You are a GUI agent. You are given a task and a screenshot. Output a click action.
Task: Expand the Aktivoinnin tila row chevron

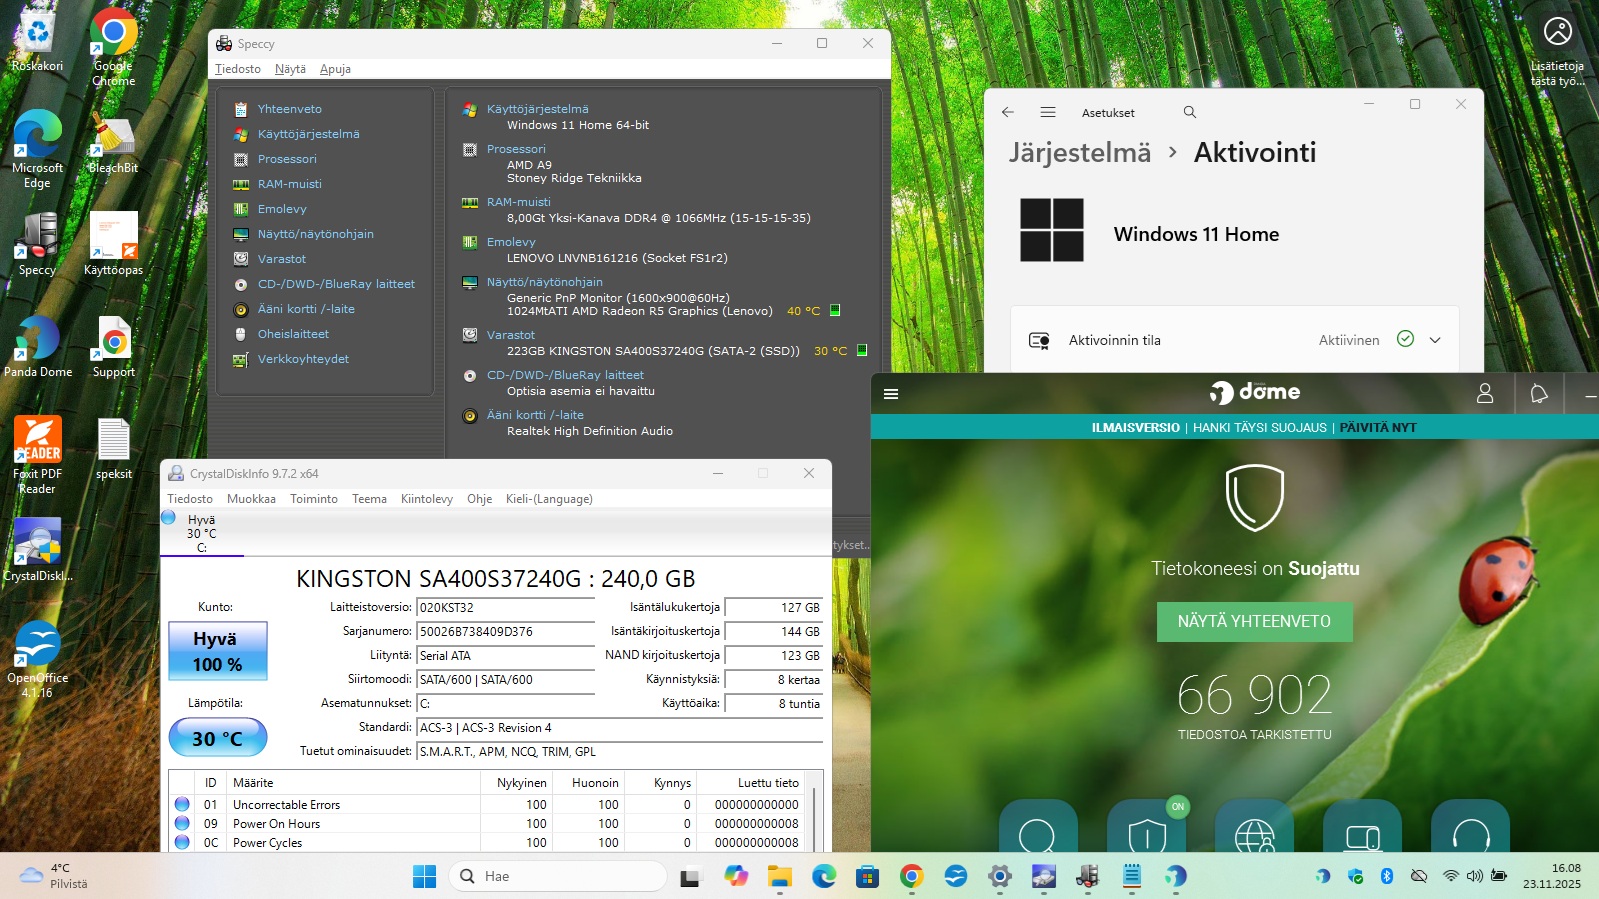[x=1435, y=340]
